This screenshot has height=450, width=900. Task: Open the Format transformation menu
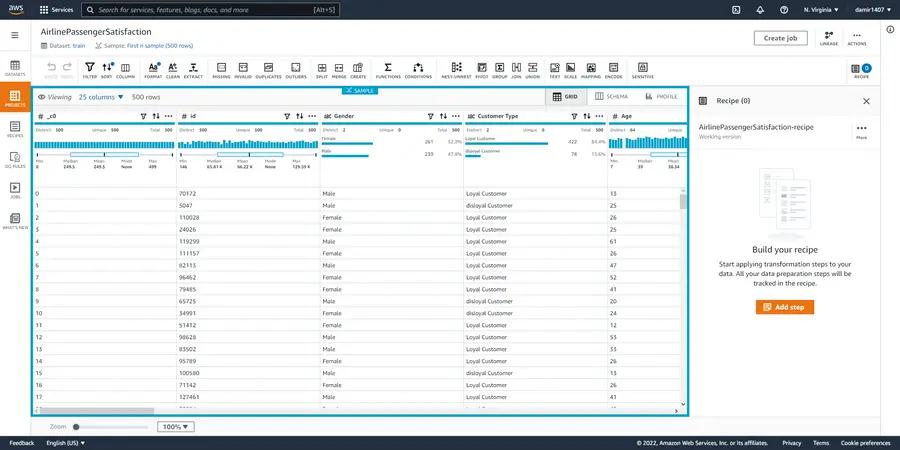153,70
